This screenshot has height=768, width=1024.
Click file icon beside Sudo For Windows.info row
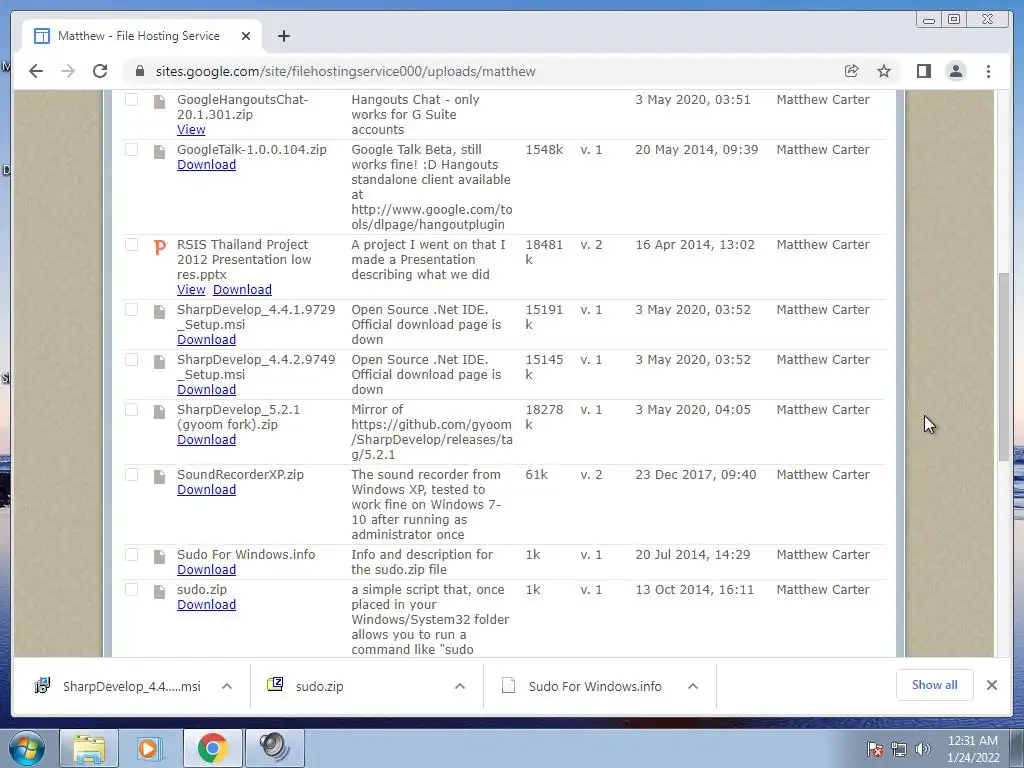click(x=159, y=556)
